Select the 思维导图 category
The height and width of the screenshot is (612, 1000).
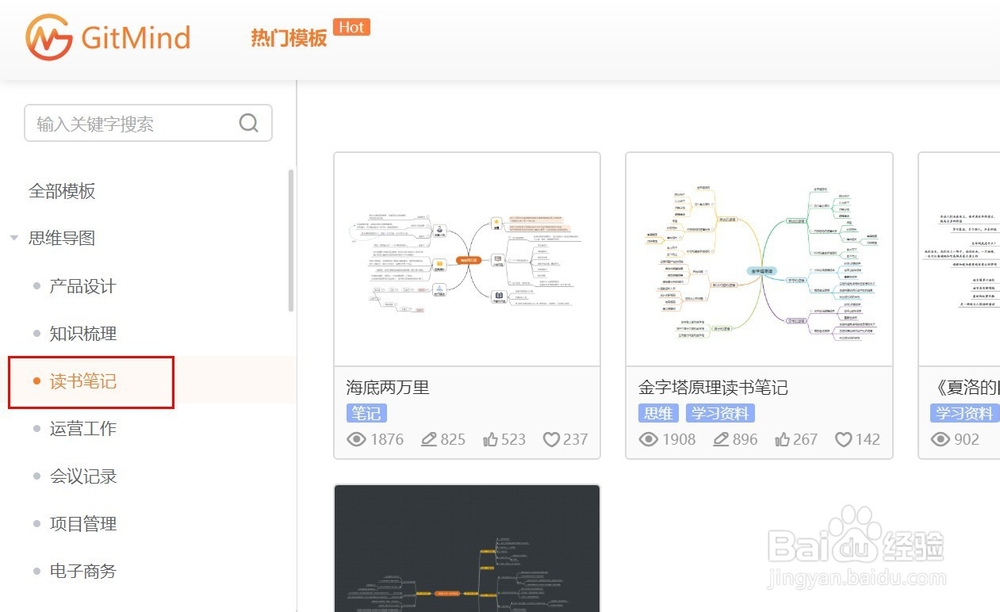(x=62, y=238)
